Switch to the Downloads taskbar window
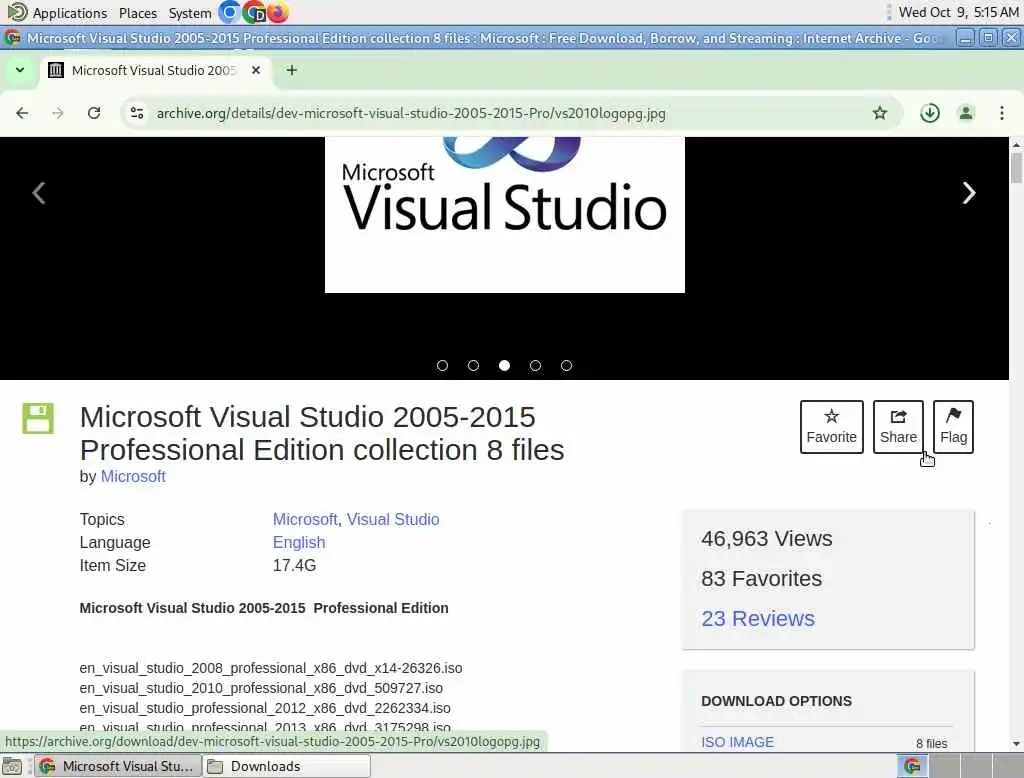The image size is (1024, 778). tap(286, 766)
